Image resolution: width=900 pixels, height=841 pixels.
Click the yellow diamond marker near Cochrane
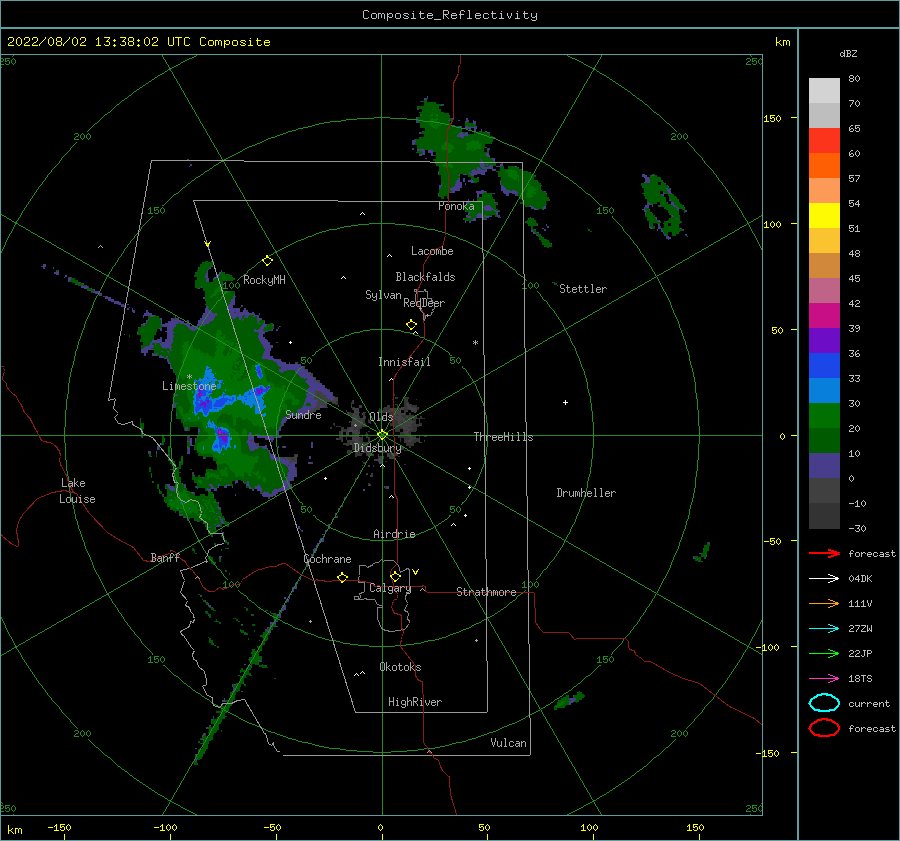click(342, 577)
